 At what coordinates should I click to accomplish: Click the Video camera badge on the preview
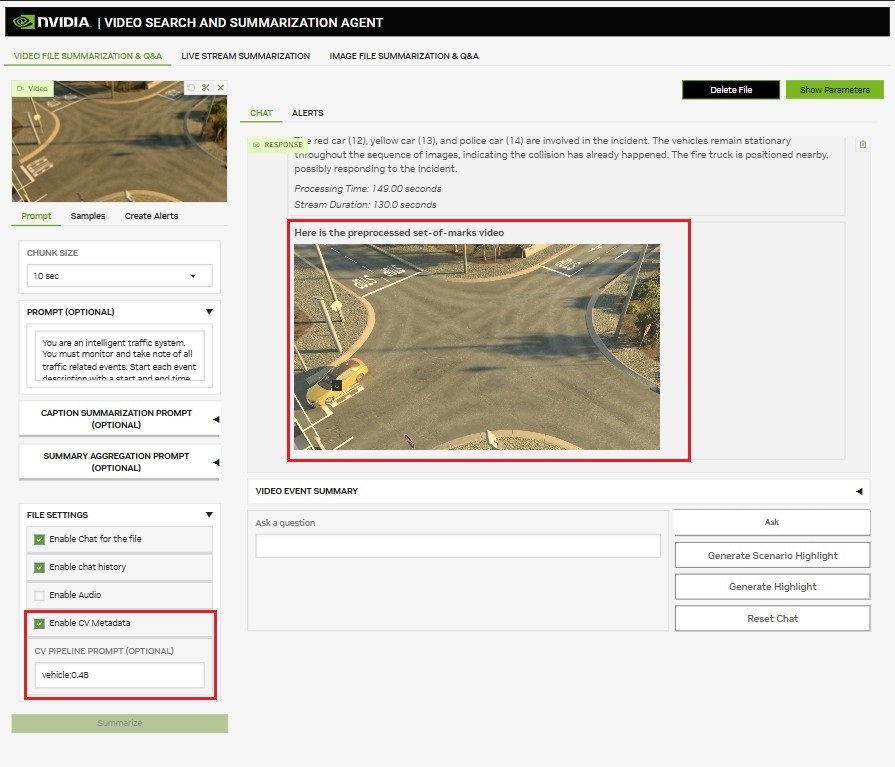coord(34,88)
